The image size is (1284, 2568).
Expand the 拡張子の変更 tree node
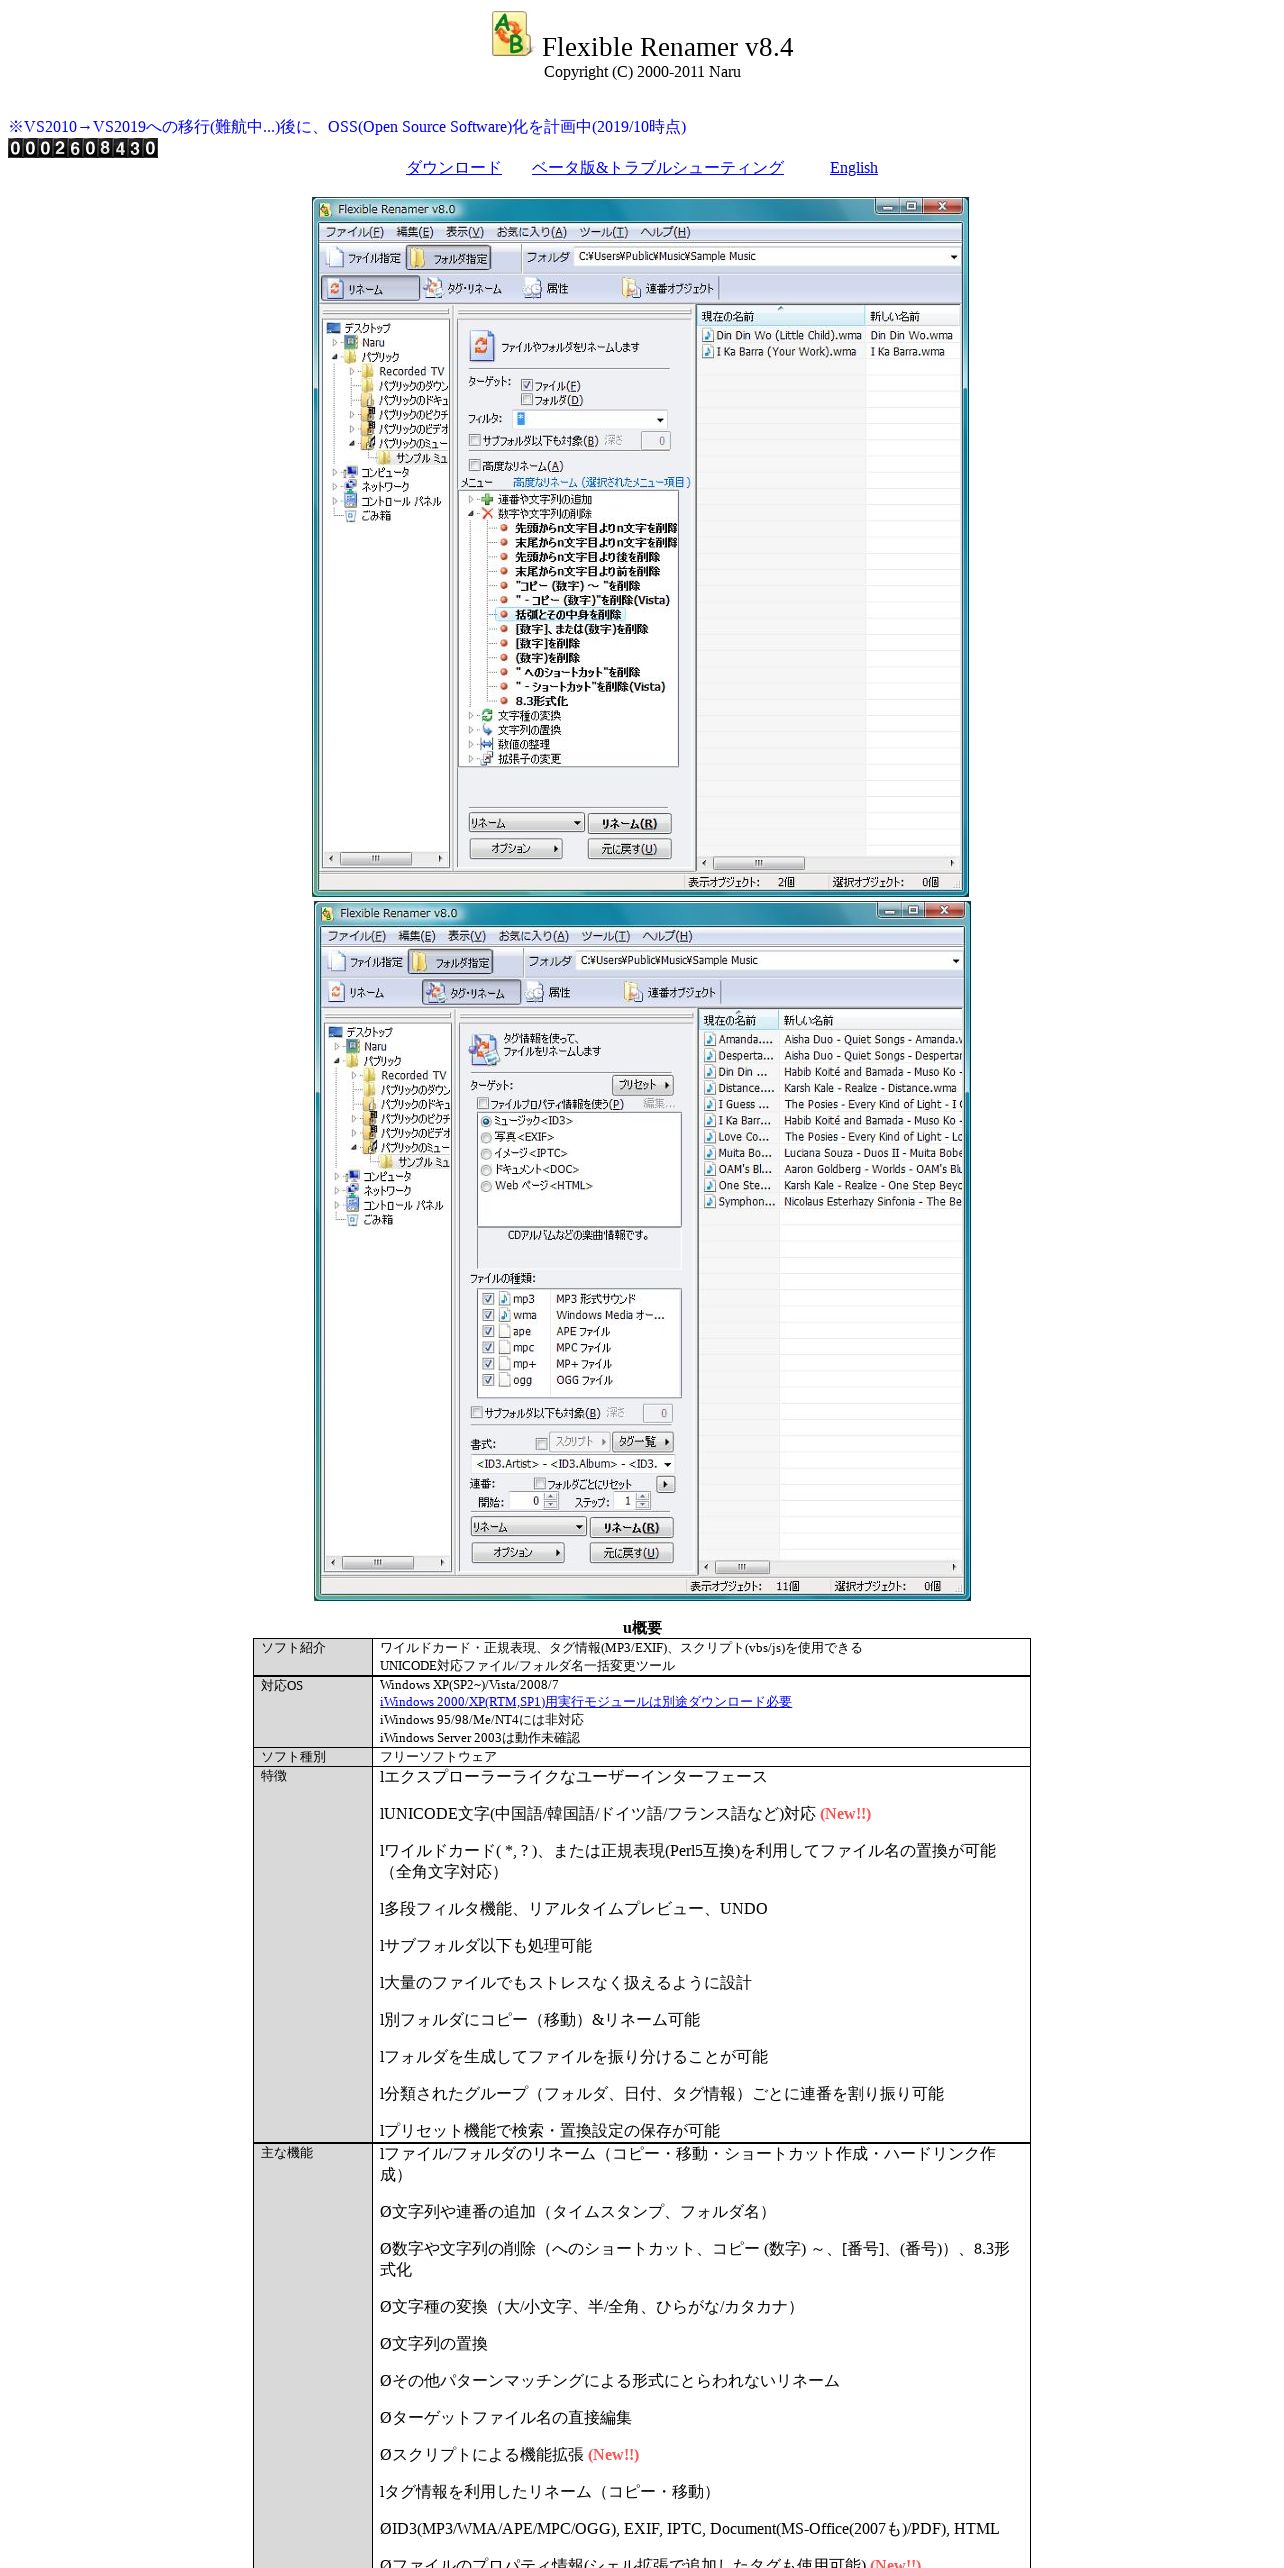[x=472, y=759]
